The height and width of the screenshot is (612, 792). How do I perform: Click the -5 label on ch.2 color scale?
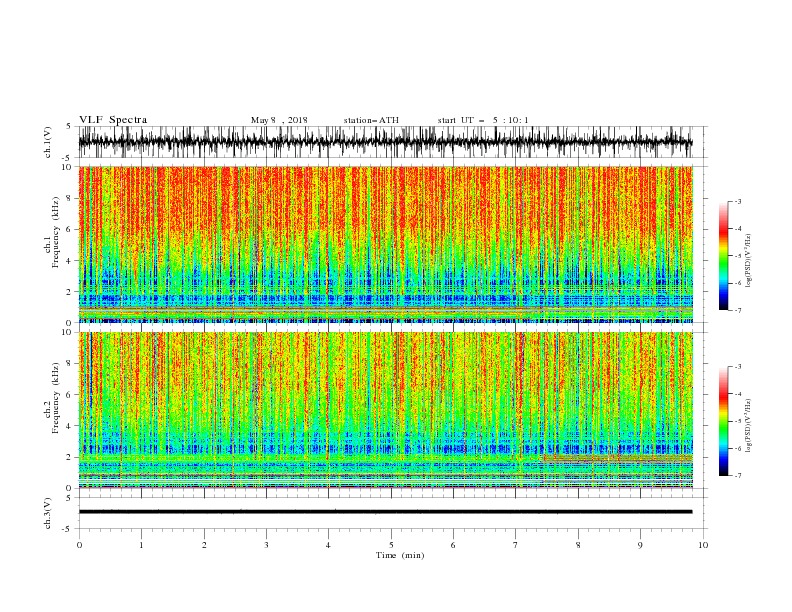(738, 421)
